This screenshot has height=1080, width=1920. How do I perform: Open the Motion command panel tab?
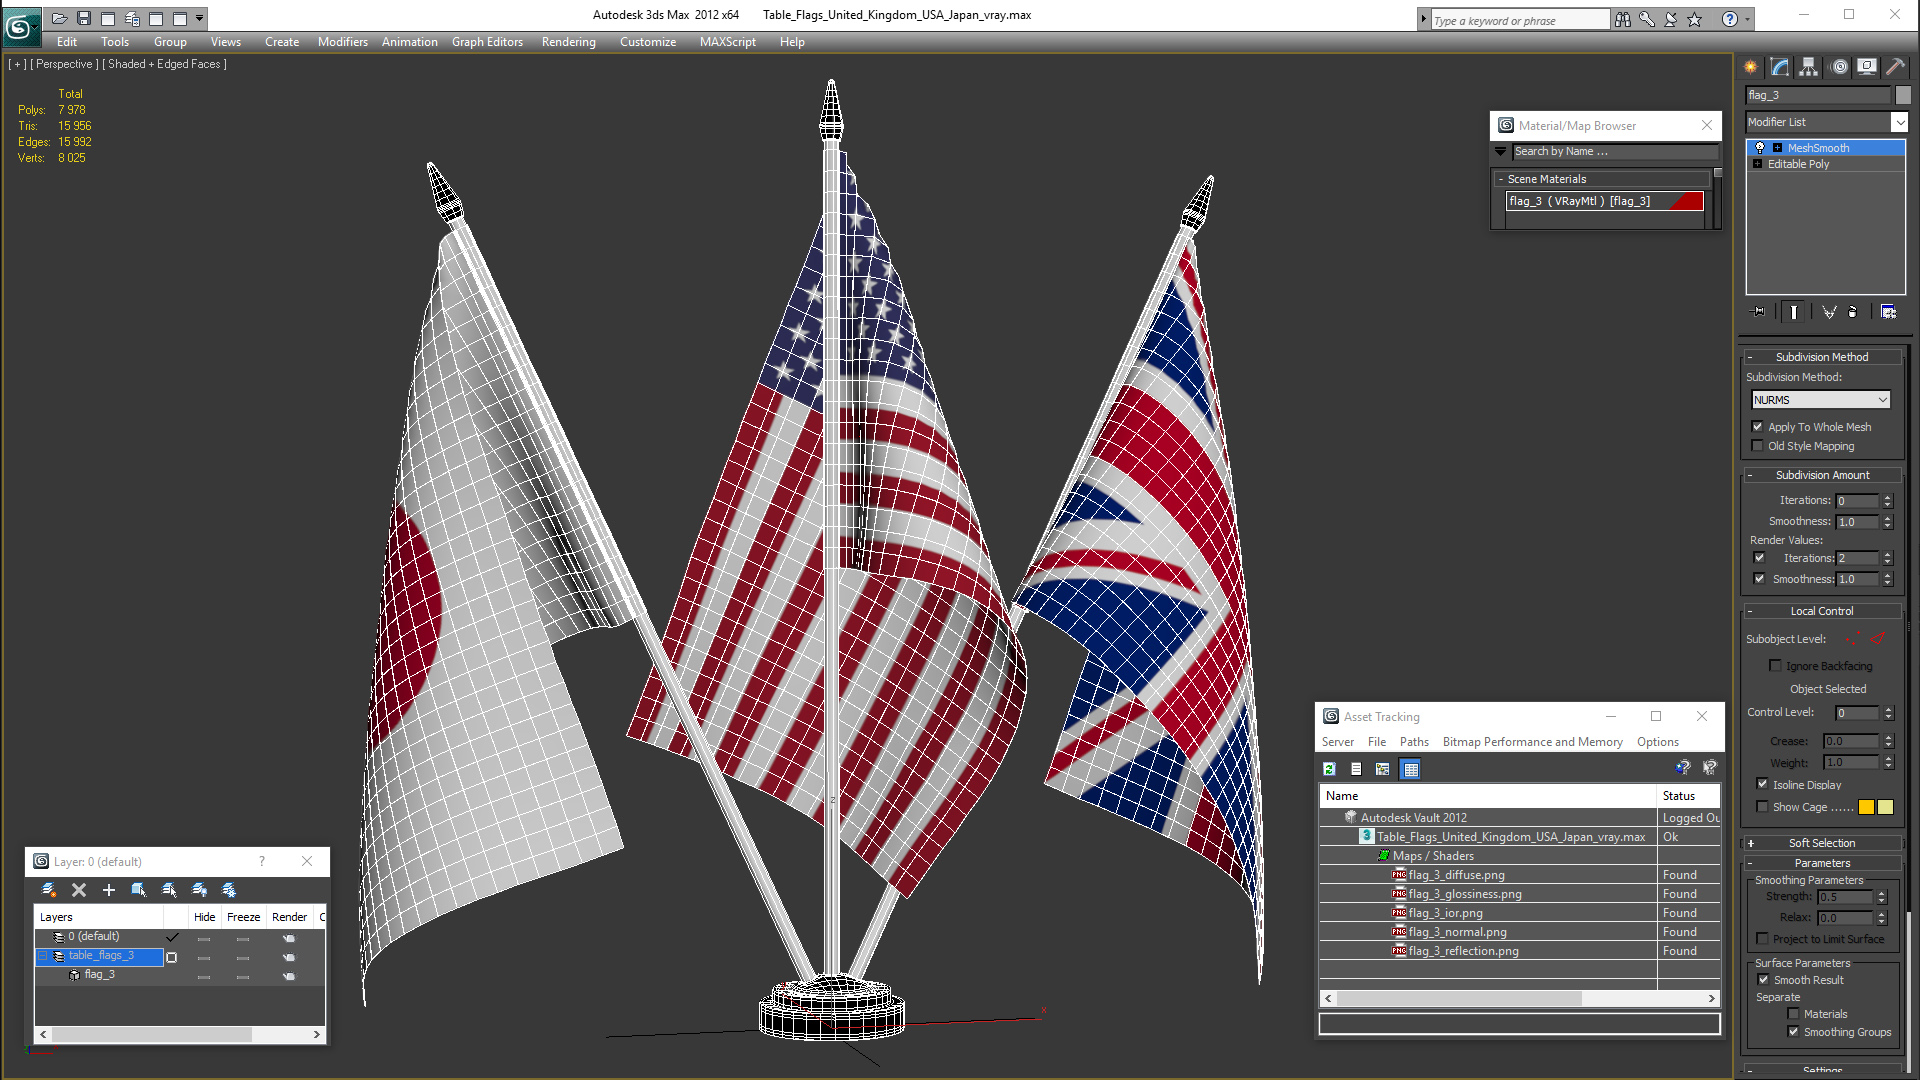click(1839, 67)
